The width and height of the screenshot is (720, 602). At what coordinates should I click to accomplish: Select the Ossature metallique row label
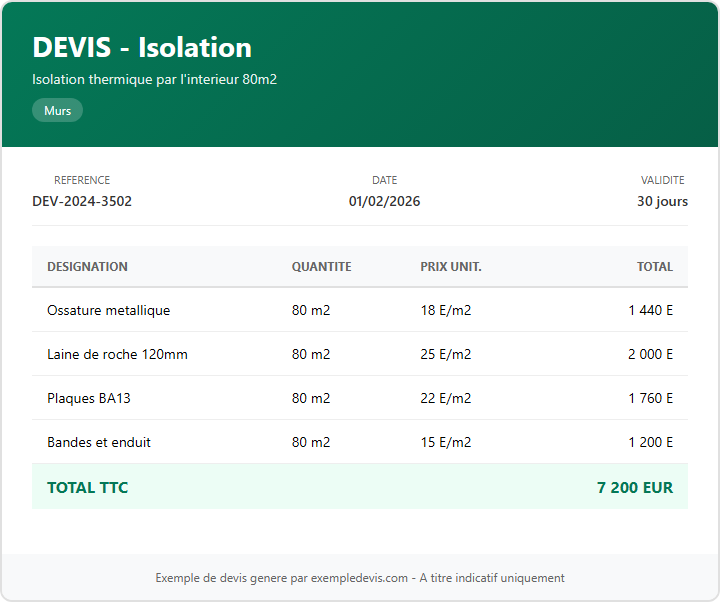[108, 310]
